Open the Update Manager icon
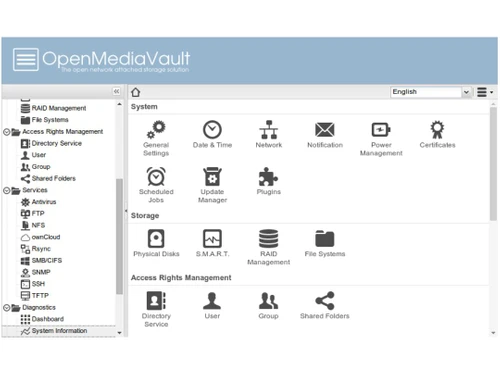The width and height of the screenshot is (500, 375). (x=212, y=185)
